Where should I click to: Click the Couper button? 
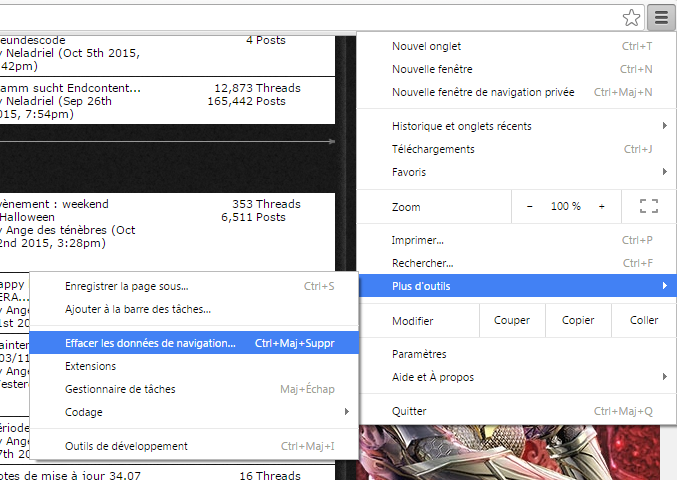tap(511, 321)
